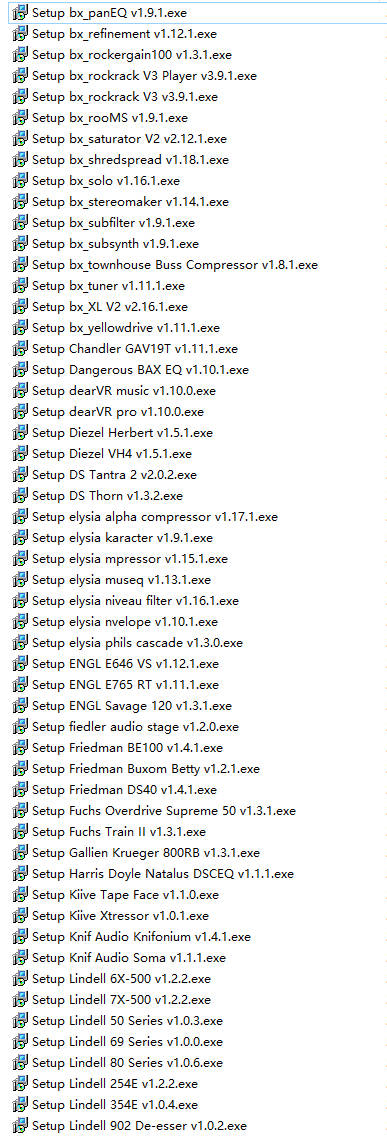This screenshot has height=1137, width=387.
Task: Click "Setup Gallien Krueger 800RB v1.3.1.exe"
Action: coord(146,853)
